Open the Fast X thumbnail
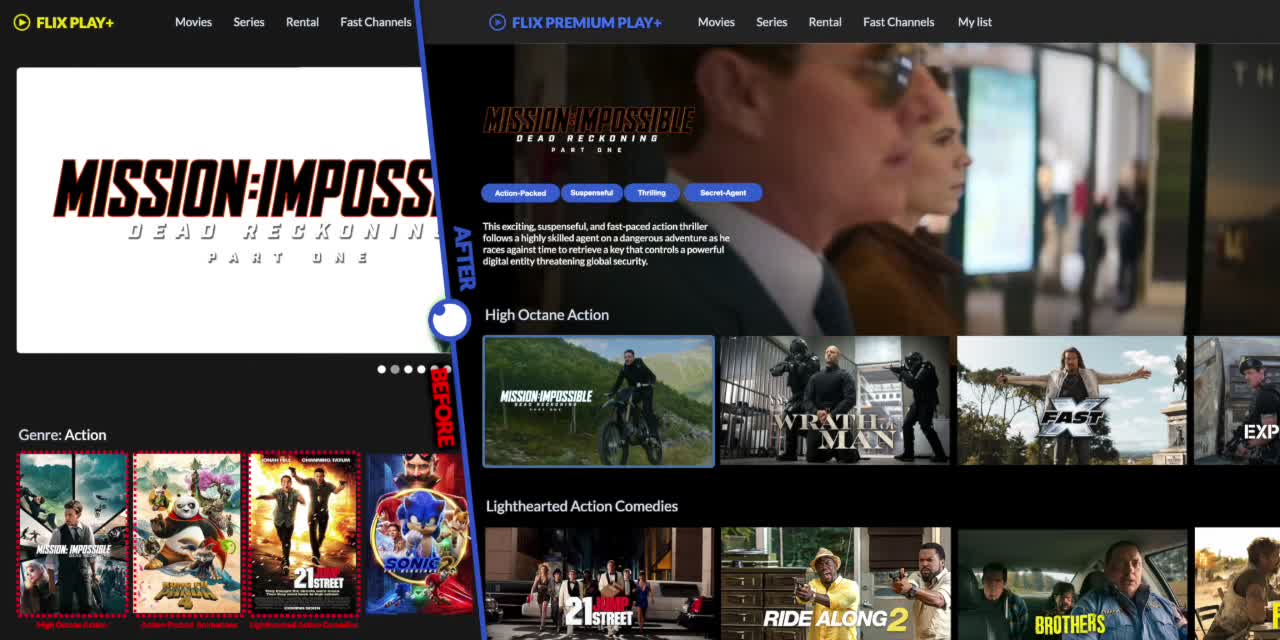 (1072, 401)
